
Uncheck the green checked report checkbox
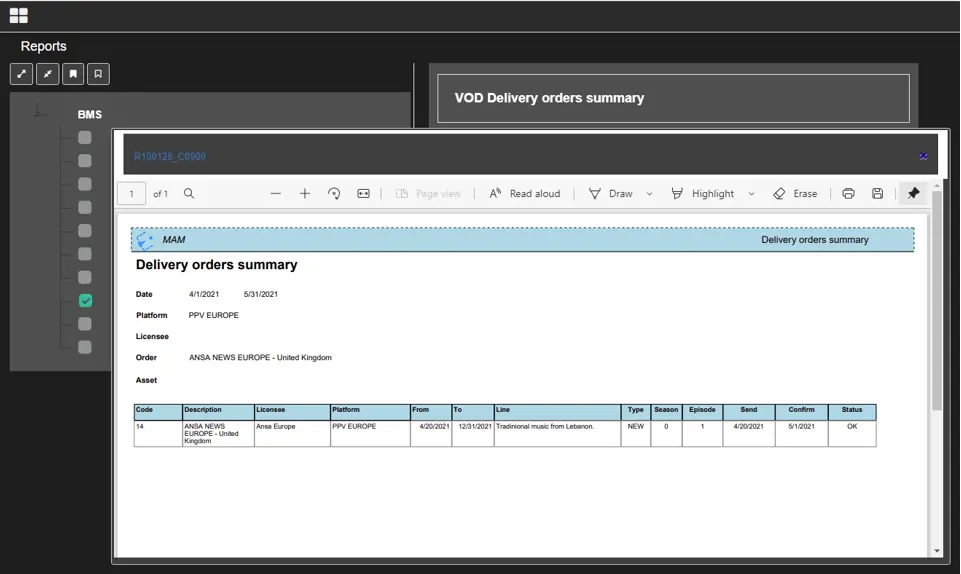click(85, 301)
